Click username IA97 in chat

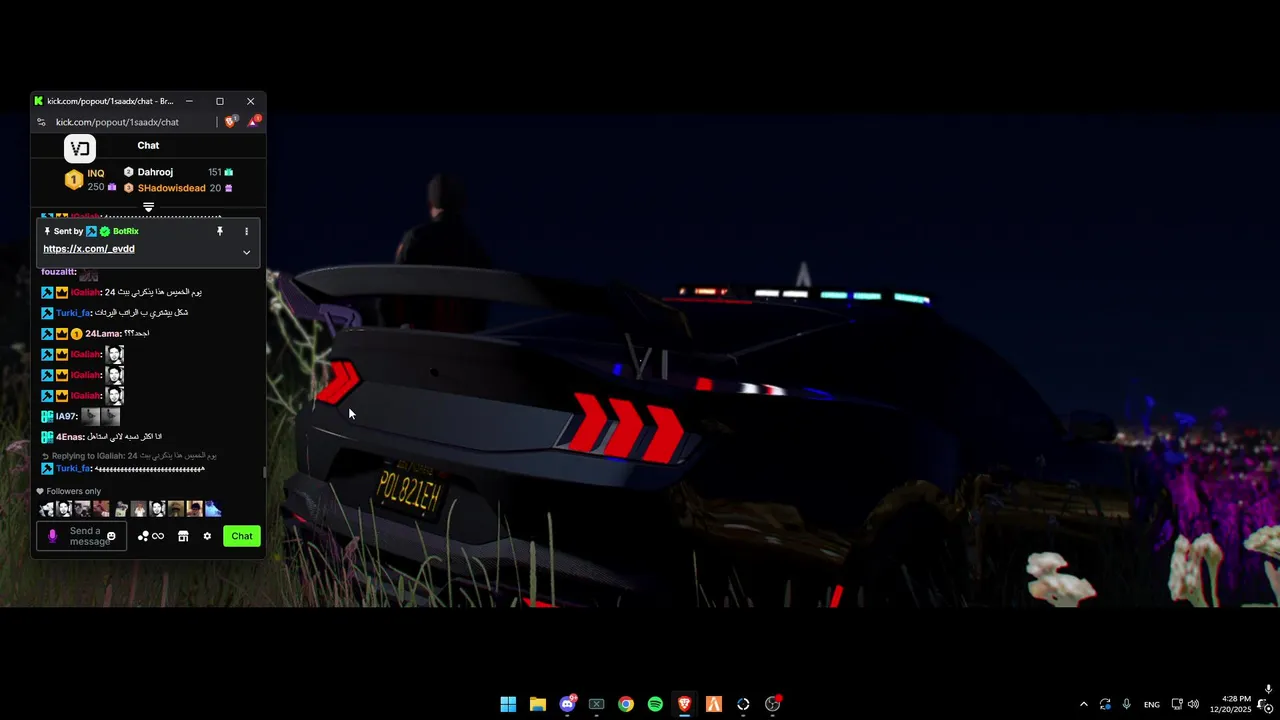pyautogui.click(x=66, y=416)
